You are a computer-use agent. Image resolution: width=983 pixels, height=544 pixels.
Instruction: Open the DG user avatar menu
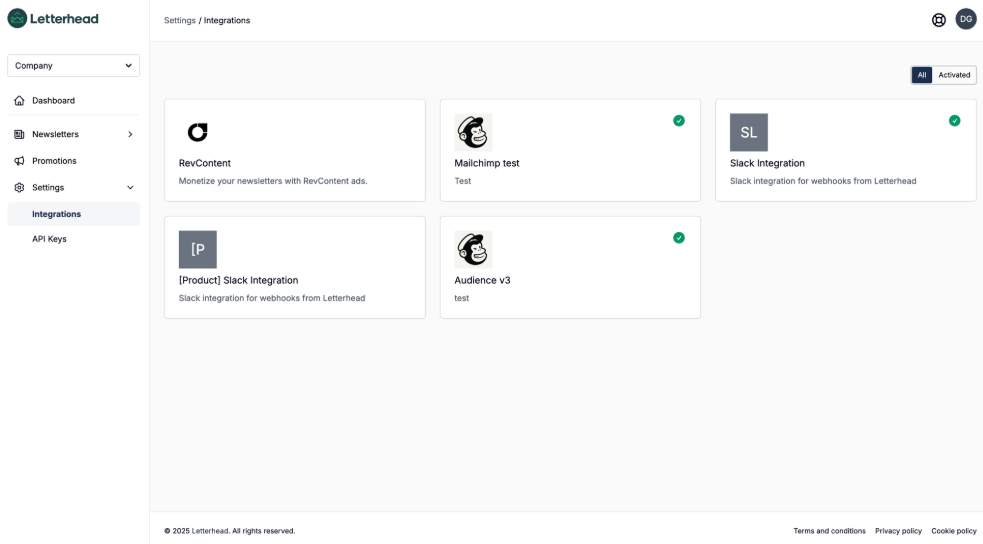966,19
